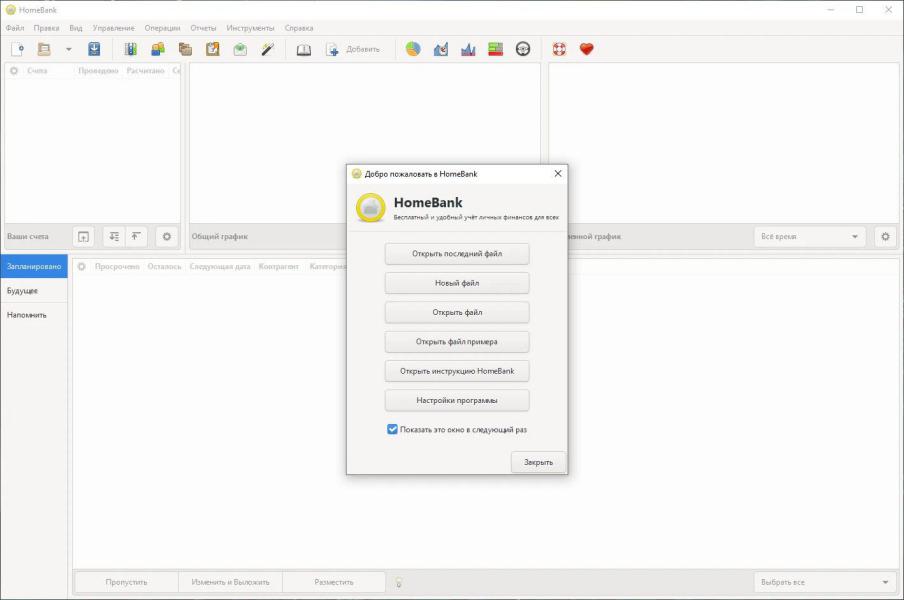
Task: Open the Инструменты menu
Action: (x=250, y=28)
